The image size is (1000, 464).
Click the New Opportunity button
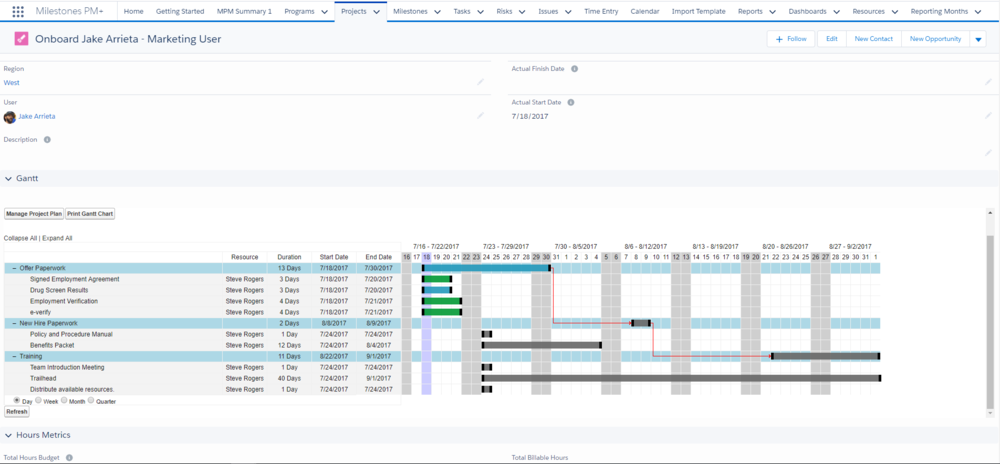936,39
